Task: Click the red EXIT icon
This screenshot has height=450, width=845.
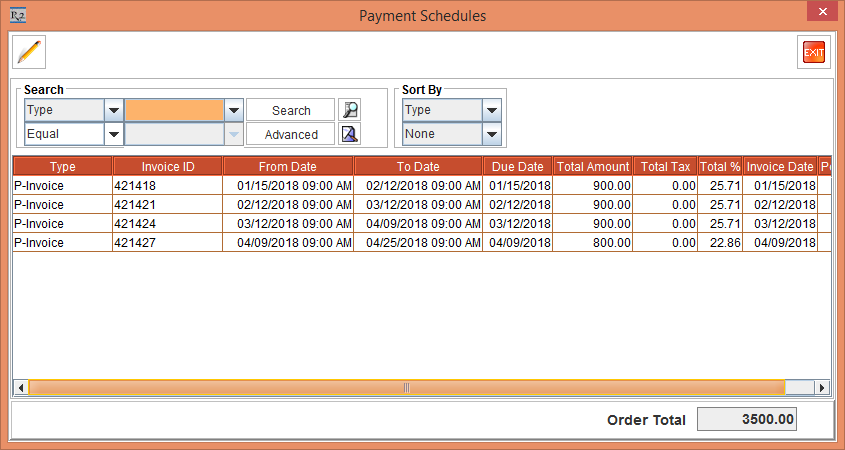Action: (x=814, y=52)
